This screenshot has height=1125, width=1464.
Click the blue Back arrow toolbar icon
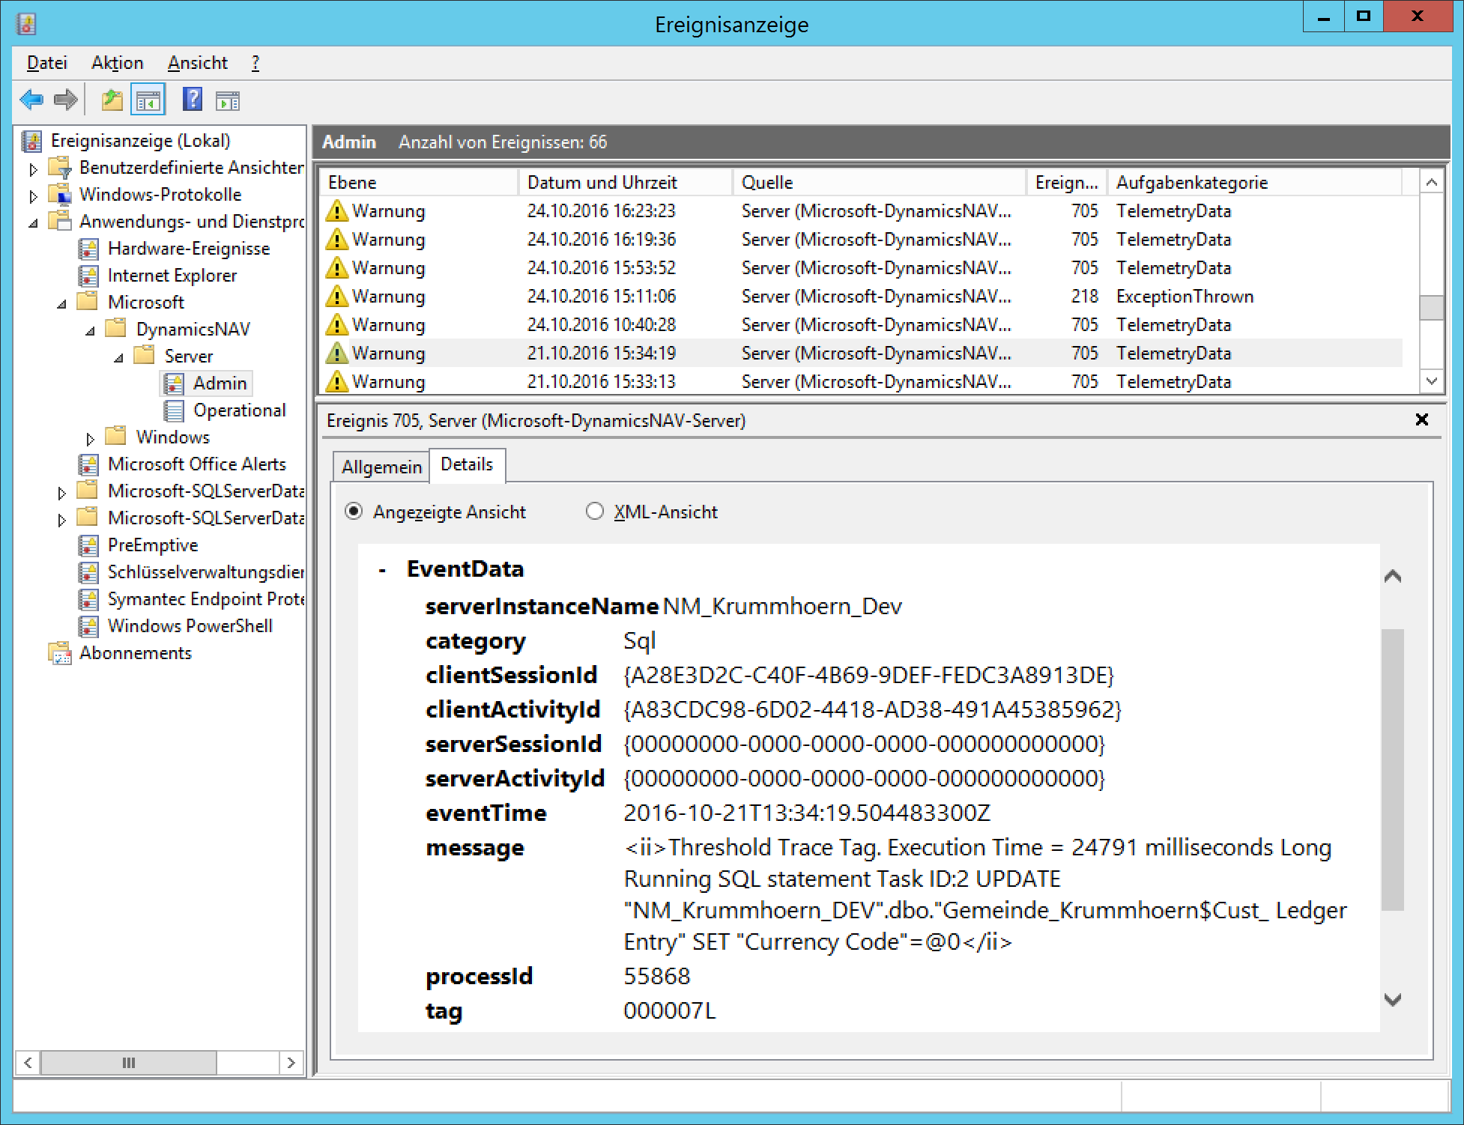pyautogui.click(x=31, y=100)
